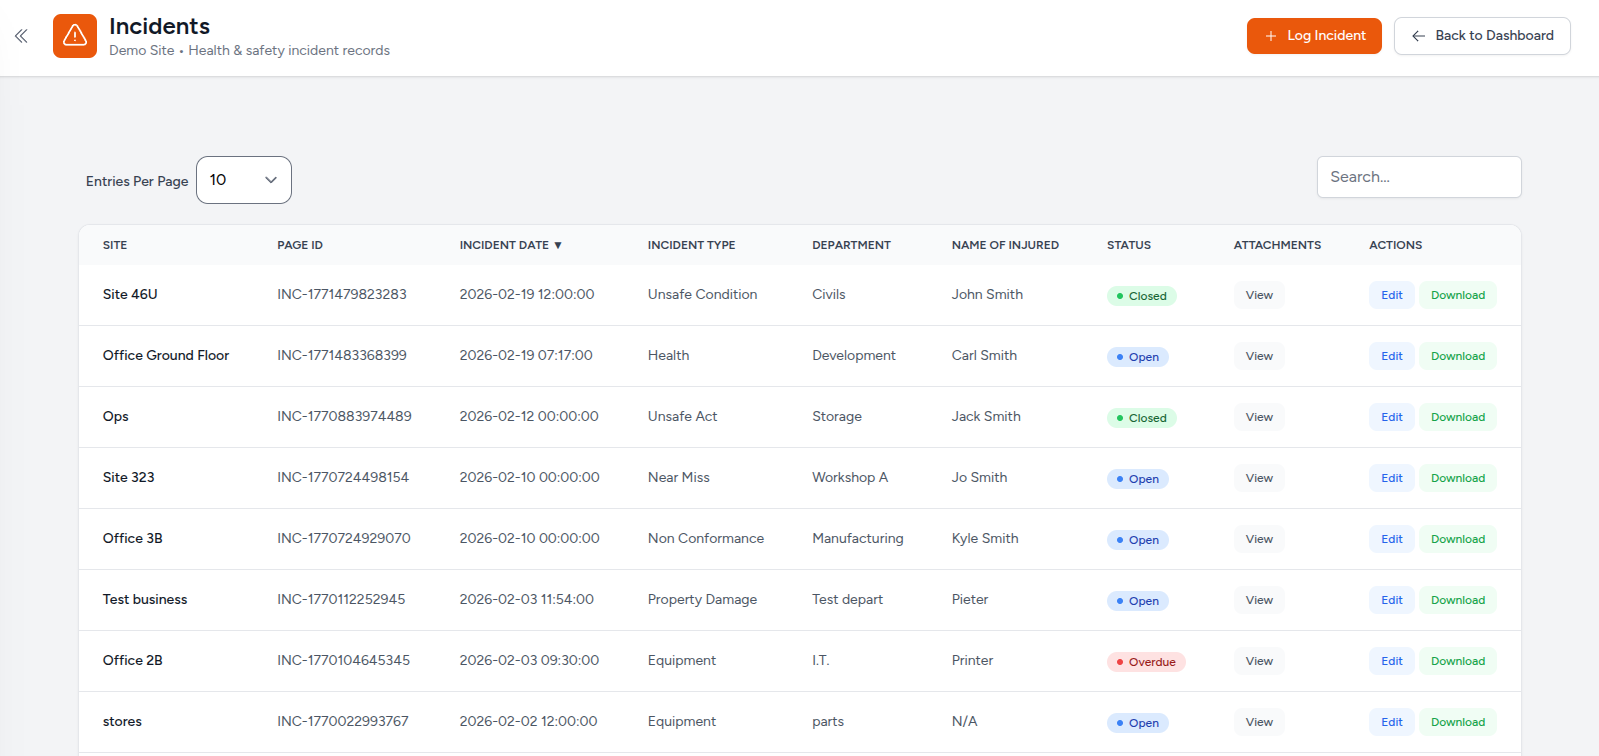Click the orange Incidents warning icon
Viewport: 1599px width, 756px height.
[75, 36]
